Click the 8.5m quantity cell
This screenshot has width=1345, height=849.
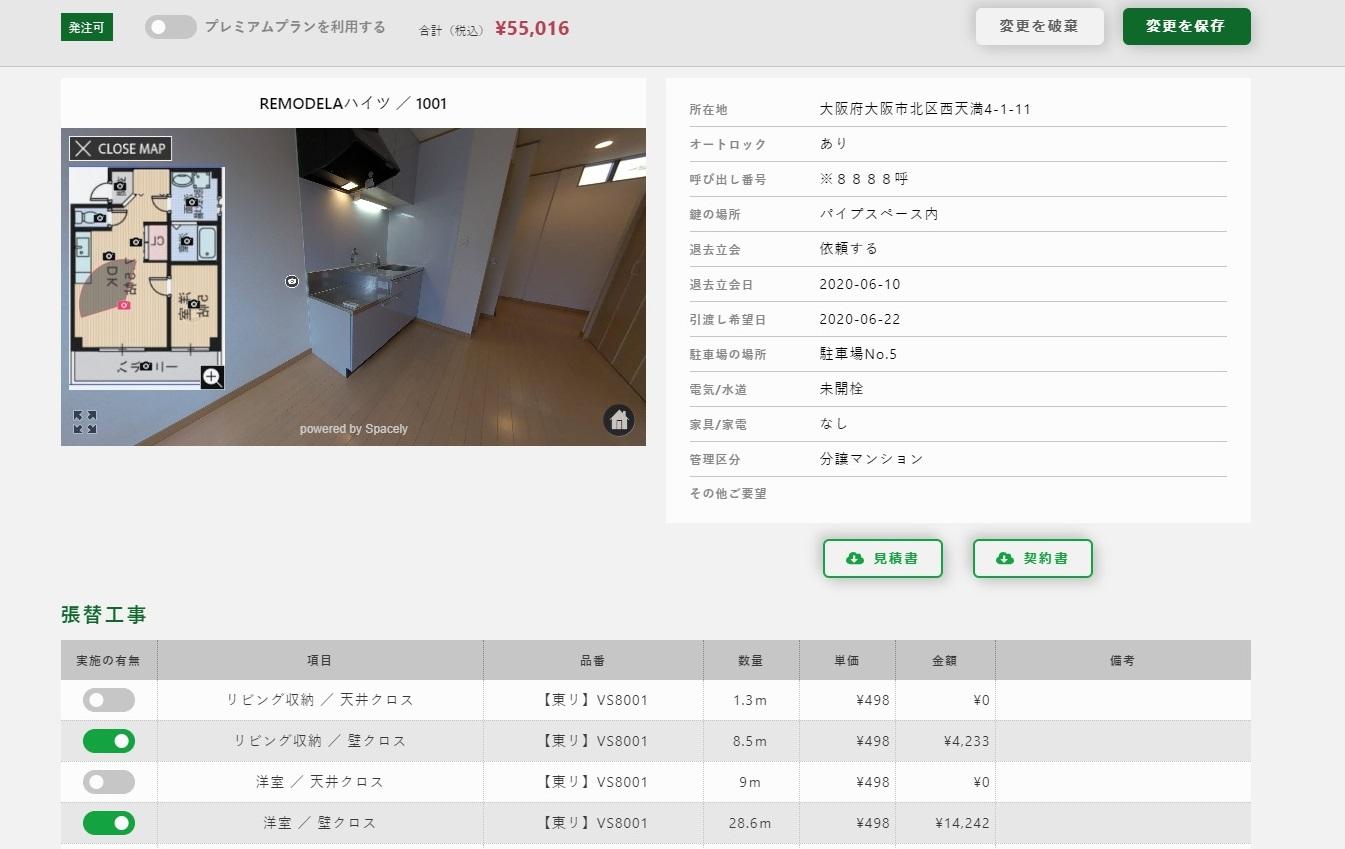(750, 741)
